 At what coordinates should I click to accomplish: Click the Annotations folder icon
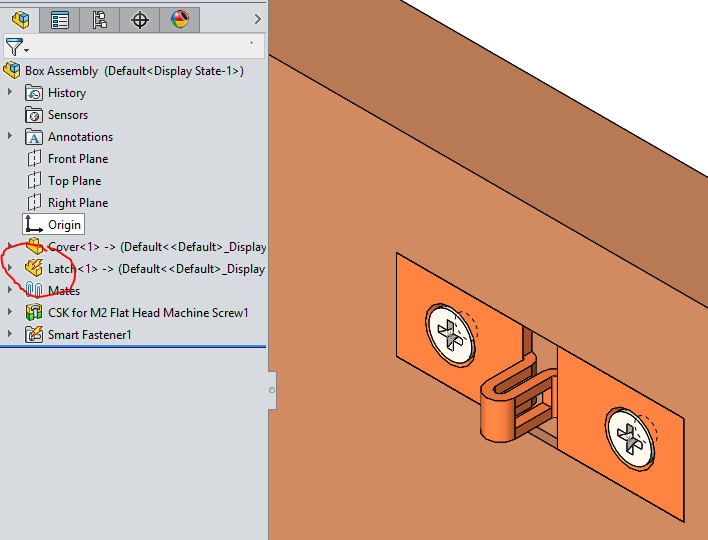click(x=34, y=137)
